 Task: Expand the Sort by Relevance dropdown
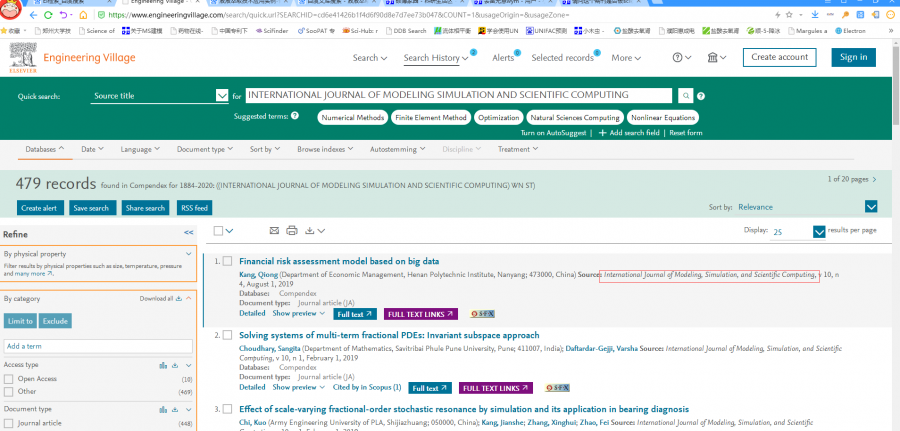[x=870, y=207]
